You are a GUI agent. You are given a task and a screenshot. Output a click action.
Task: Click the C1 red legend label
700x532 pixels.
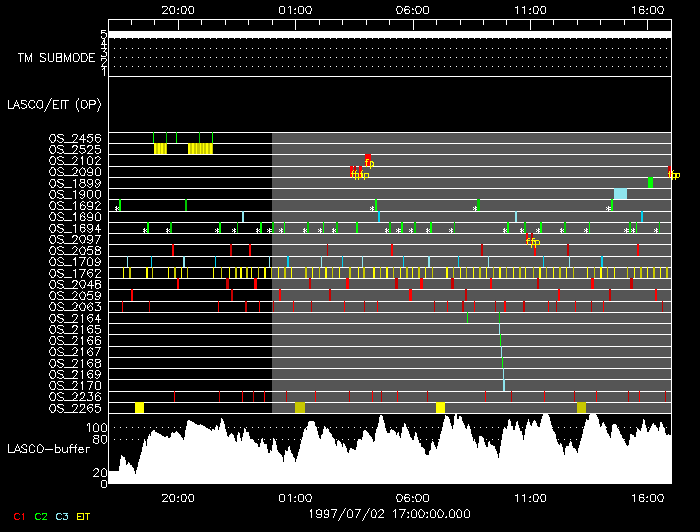[17, 516]
